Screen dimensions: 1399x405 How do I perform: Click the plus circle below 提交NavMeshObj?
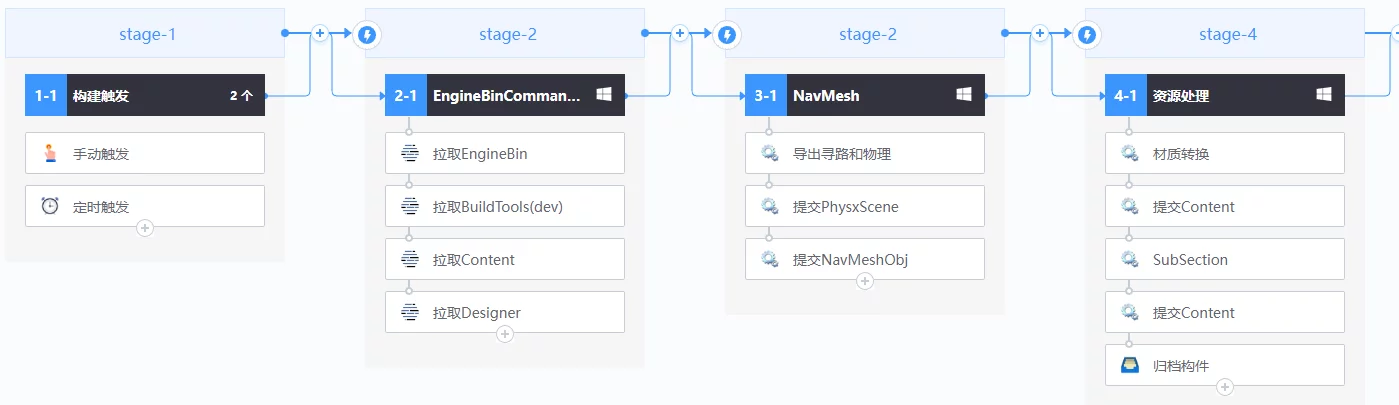click(x=865, y=281)
